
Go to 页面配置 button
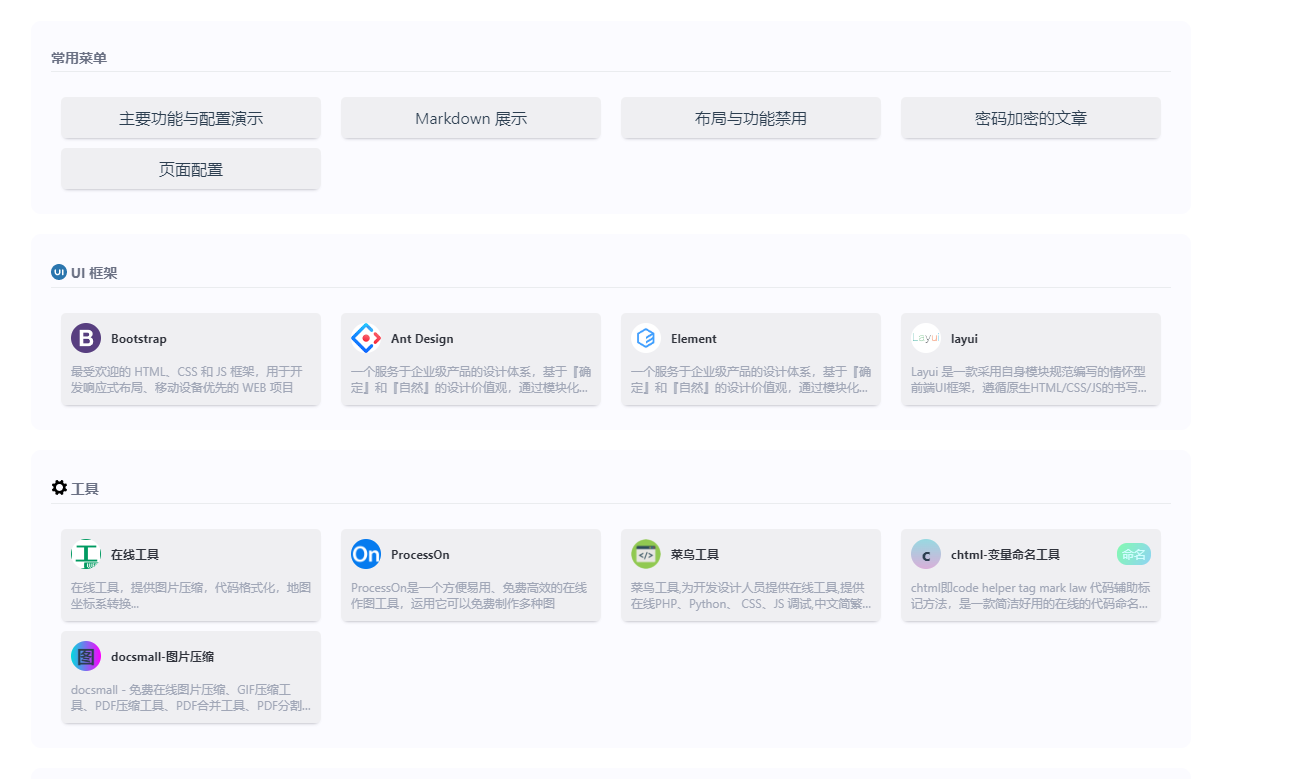click(191, 169)
